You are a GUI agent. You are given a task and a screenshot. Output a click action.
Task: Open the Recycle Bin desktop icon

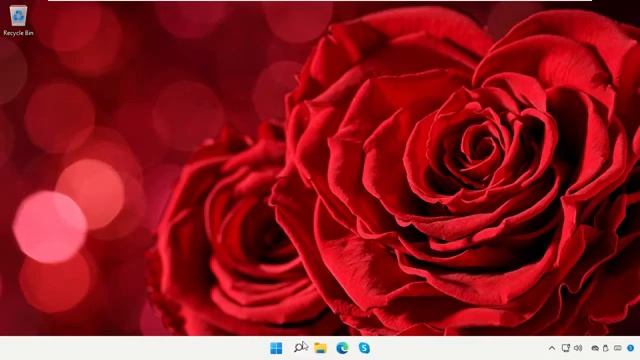18,20
